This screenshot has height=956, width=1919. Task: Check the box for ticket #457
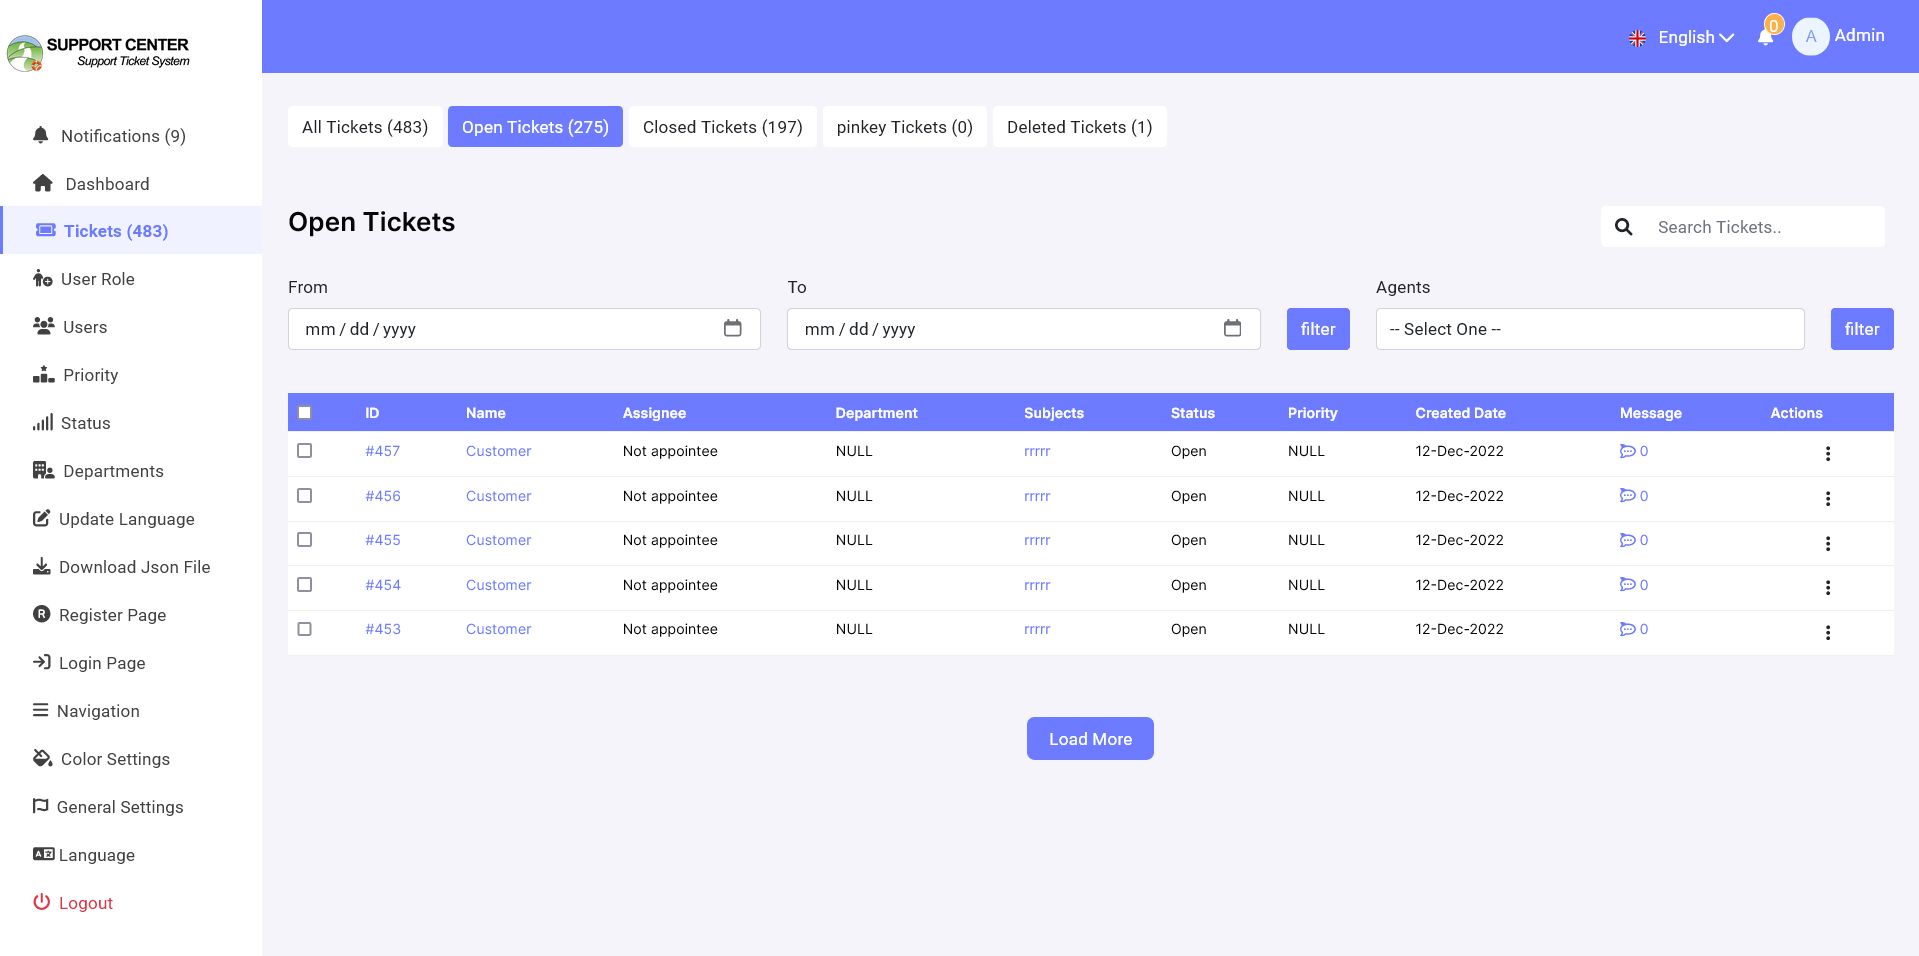tap(305, 451)
